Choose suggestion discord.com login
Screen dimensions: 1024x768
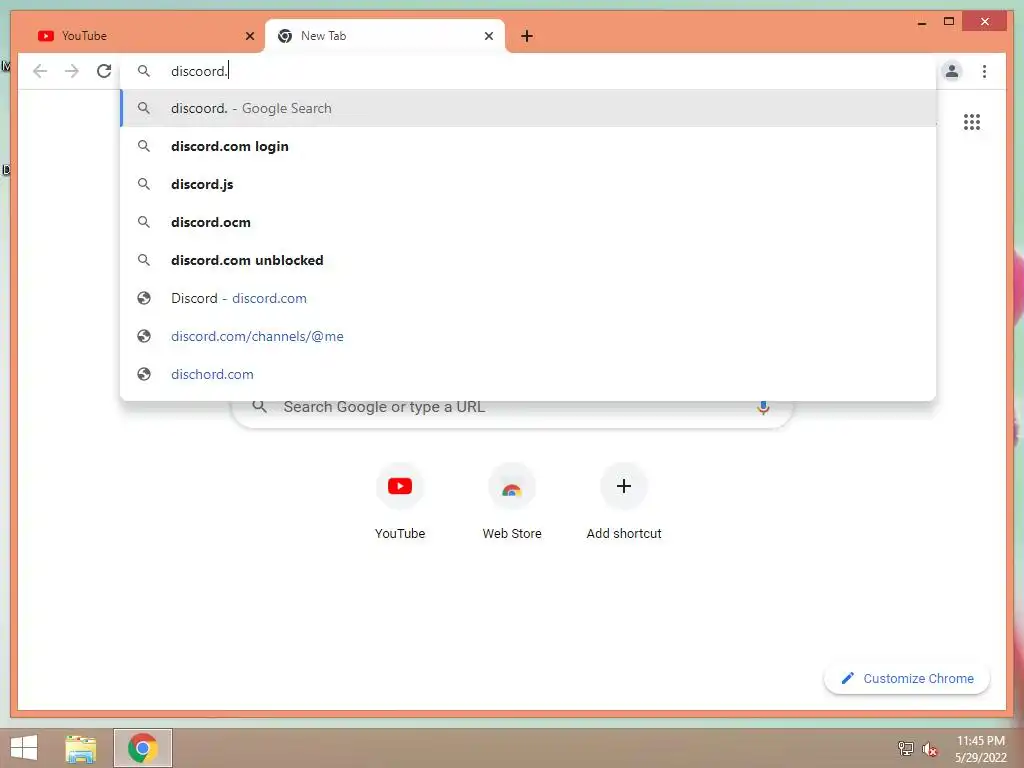pos(528,146)
